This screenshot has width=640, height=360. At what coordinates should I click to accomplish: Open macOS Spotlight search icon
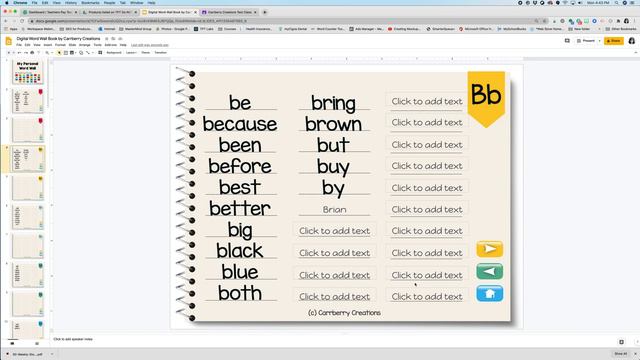(616, 2)
